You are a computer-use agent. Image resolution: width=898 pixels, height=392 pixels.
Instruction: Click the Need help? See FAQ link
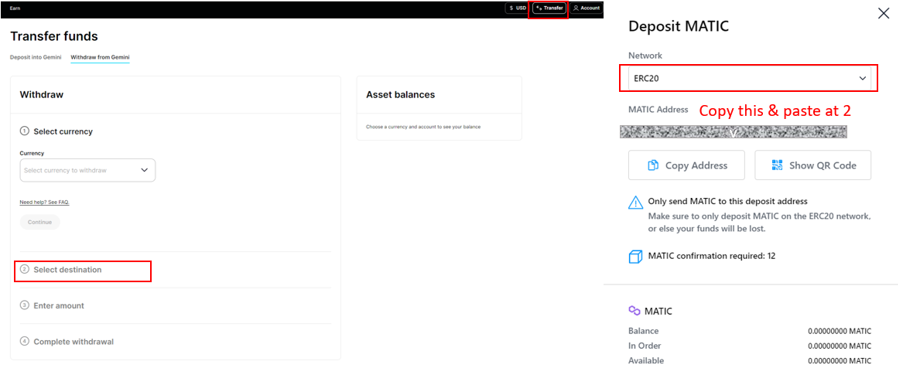(x=44, y=202)
